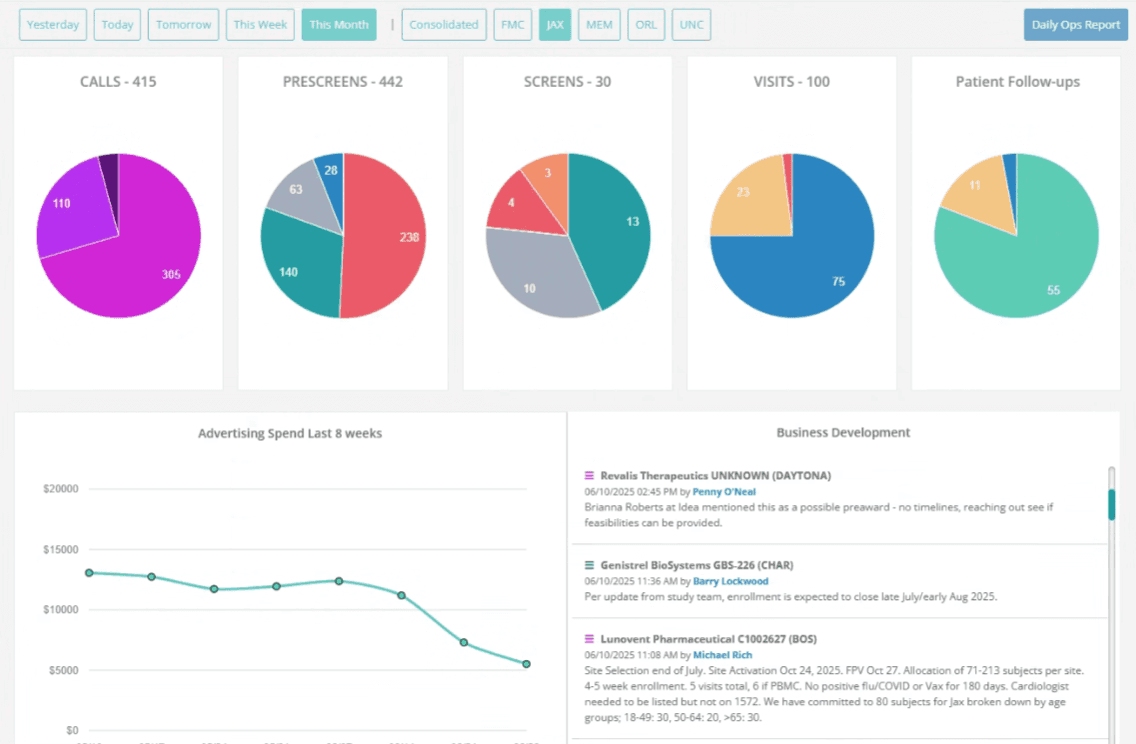Click the 11 slice in Patient Follow-ups pie

980,192
